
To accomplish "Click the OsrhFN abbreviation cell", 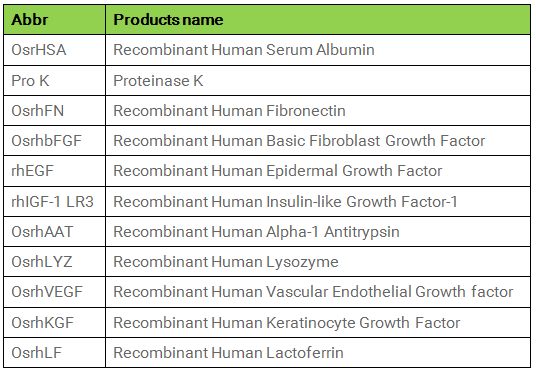I will 55,111.
